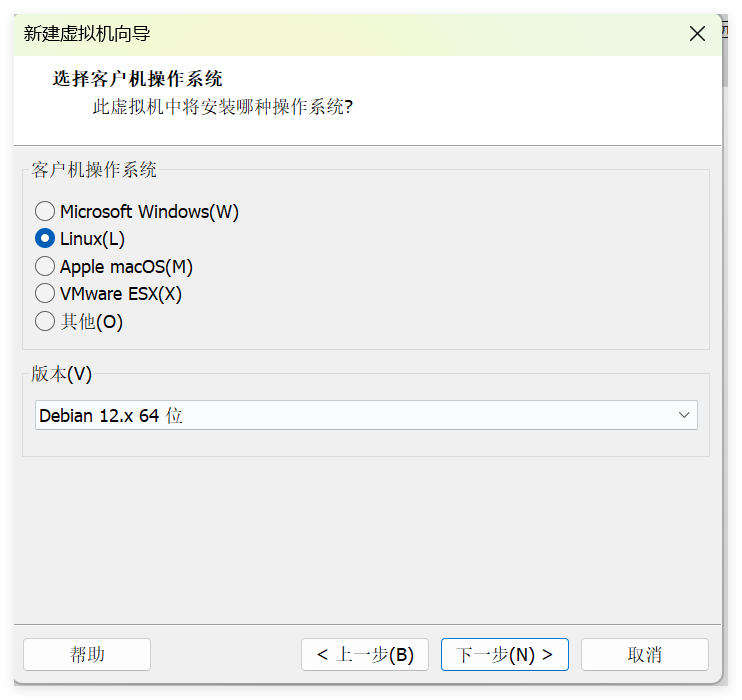
Task: Click the 版本(V) group label
Action: click(61, 374)
